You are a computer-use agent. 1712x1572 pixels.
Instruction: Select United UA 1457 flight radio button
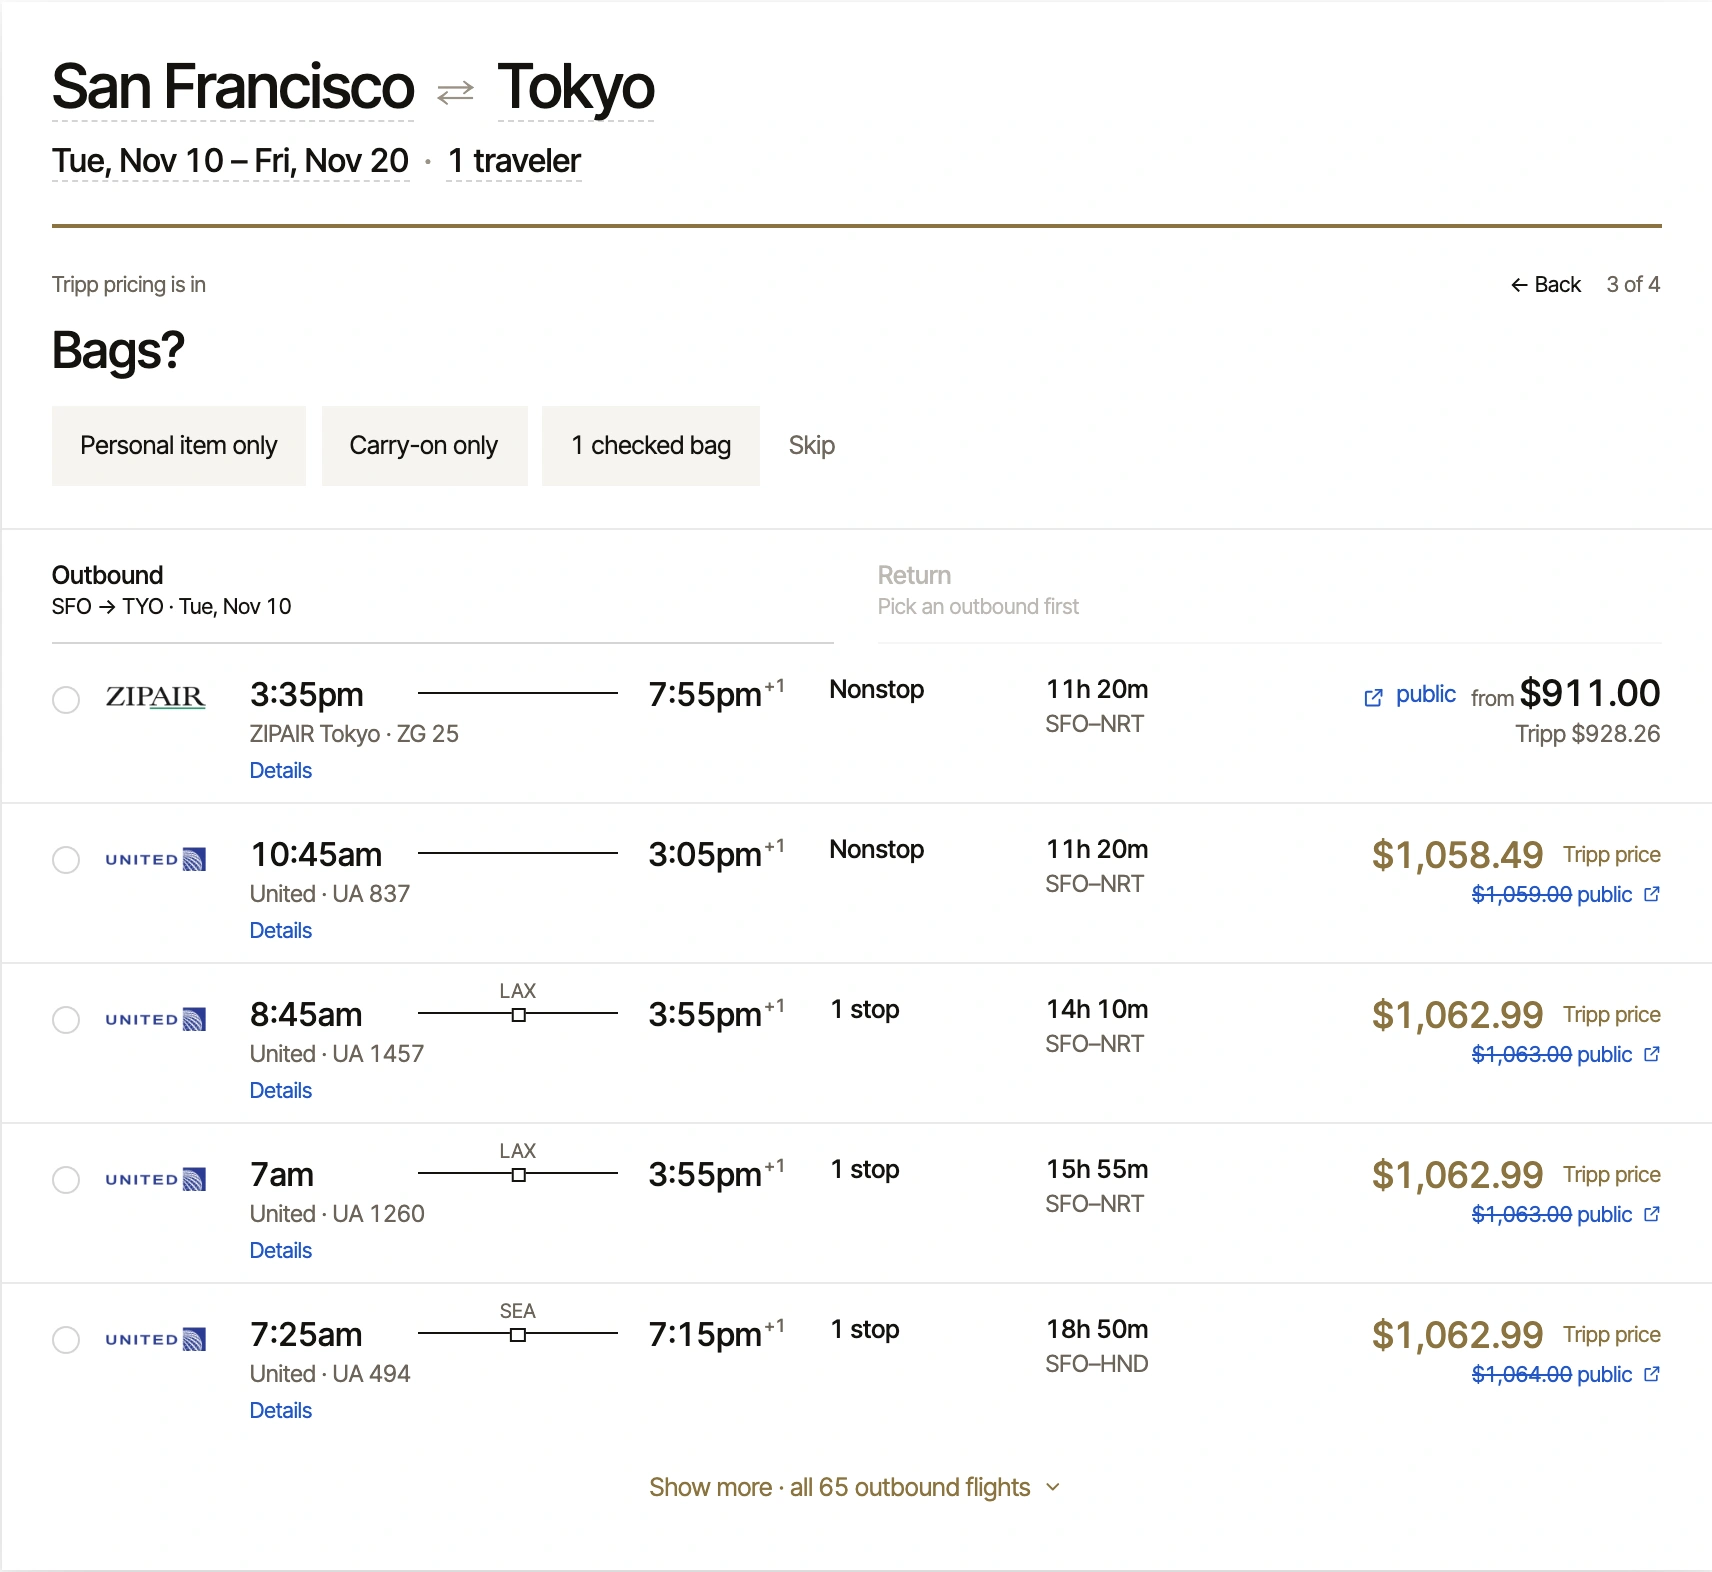pyautogui.click(x=66, y=1020)
